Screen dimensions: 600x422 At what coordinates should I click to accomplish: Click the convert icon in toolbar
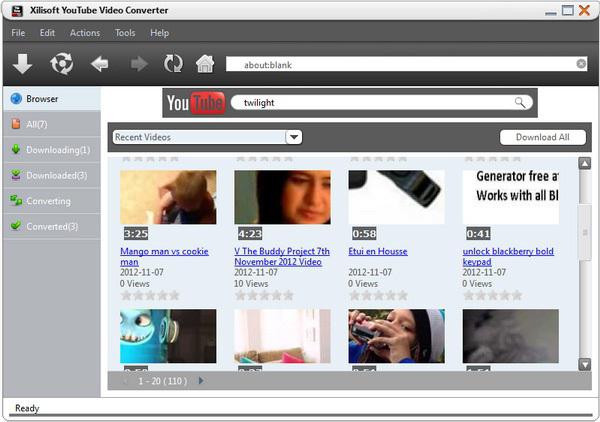point(61,64)
